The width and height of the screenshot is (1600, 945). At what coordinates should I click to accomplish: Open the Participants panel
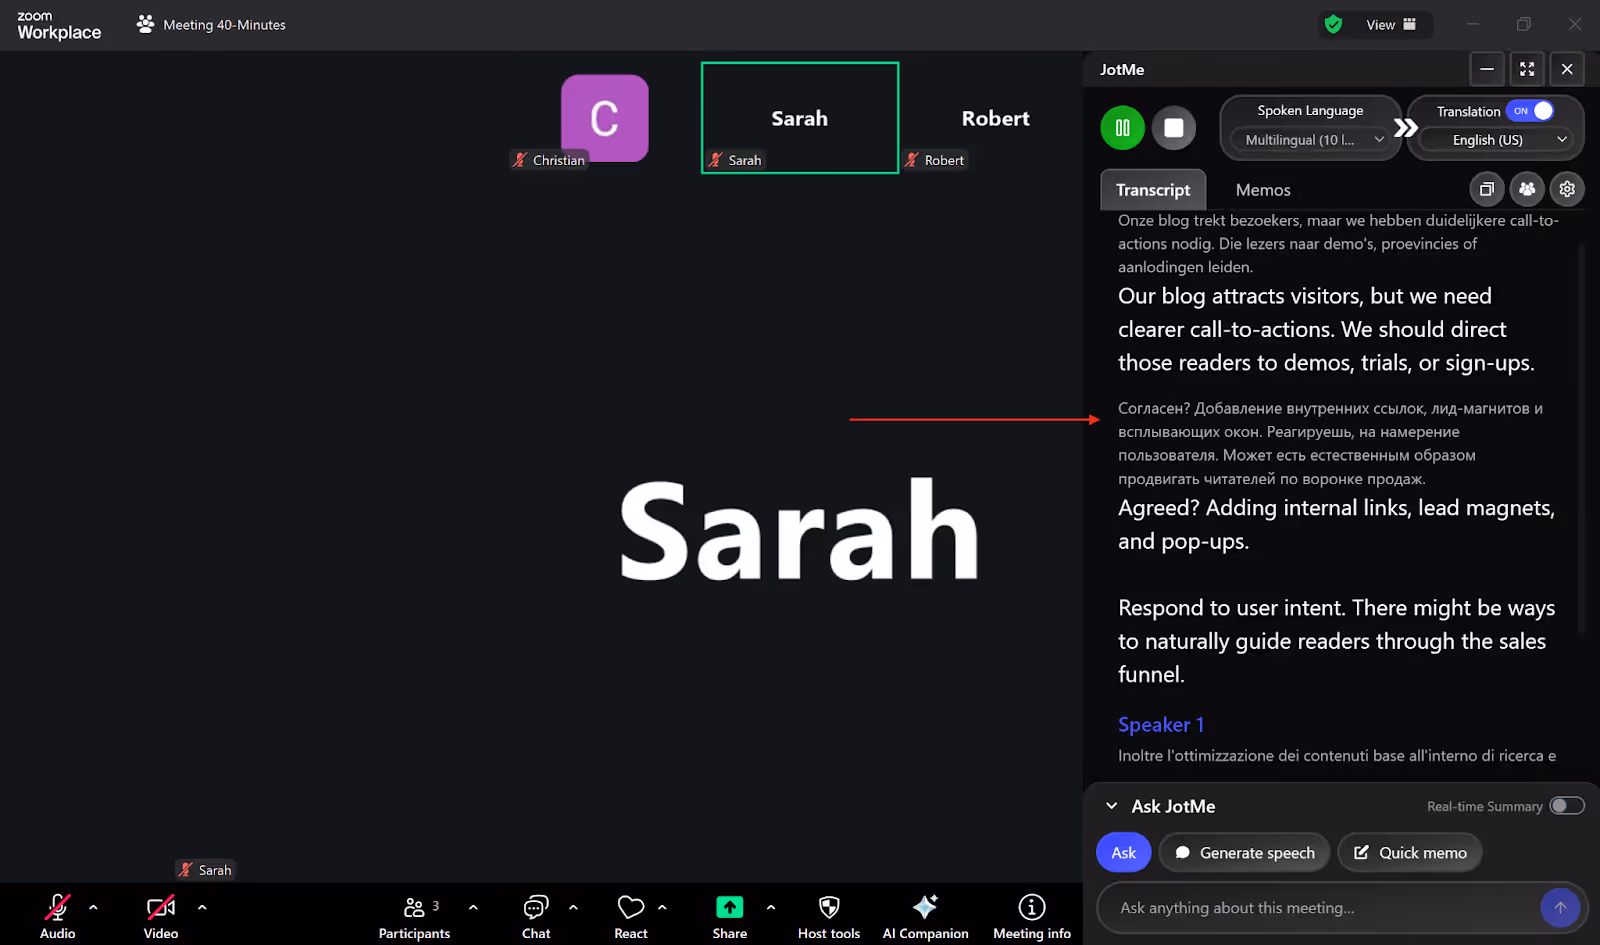click(414, 915)
